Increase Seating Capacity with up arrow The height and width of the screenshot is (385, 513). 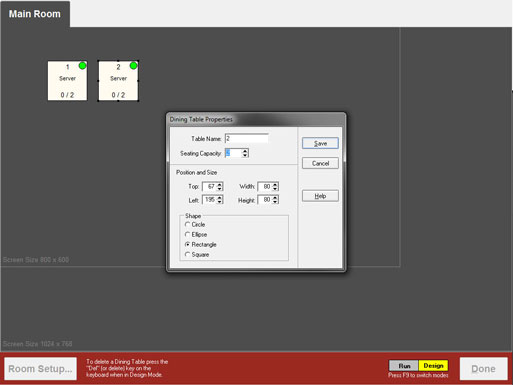[x=245, y=151]
